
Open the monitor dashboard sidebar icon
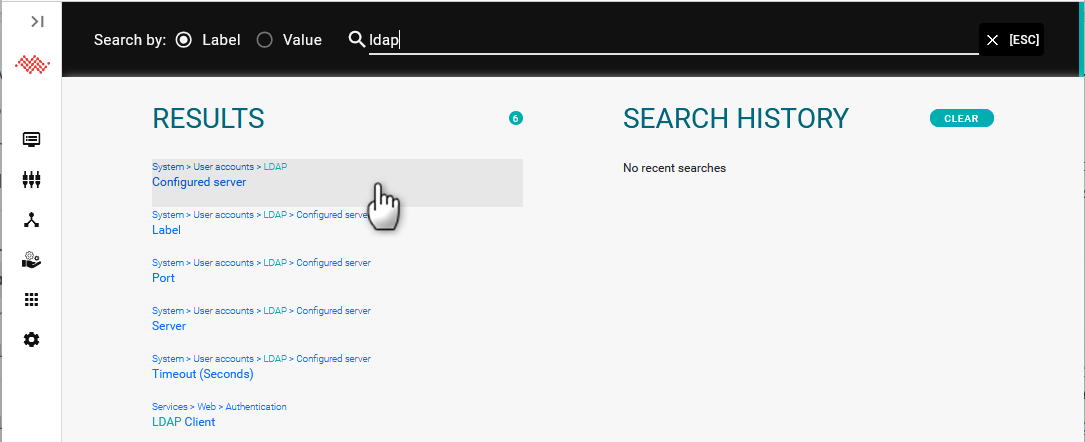[32, 139]
